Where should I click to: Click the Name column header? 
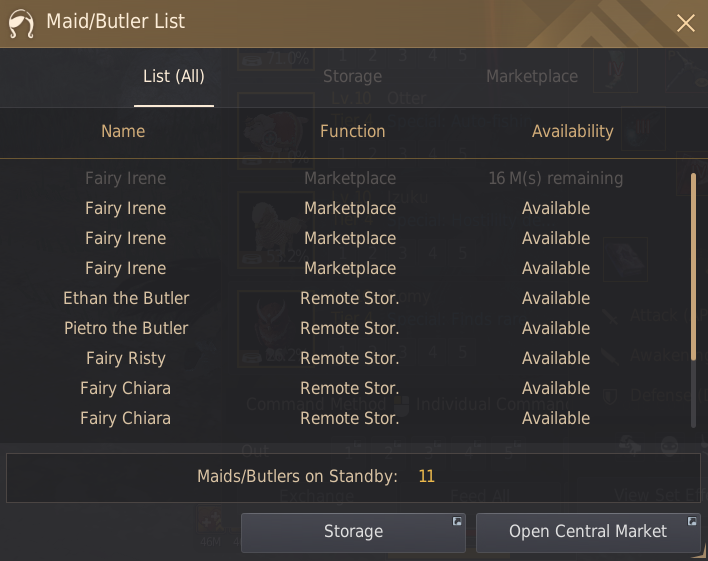(x=123, y=131)
